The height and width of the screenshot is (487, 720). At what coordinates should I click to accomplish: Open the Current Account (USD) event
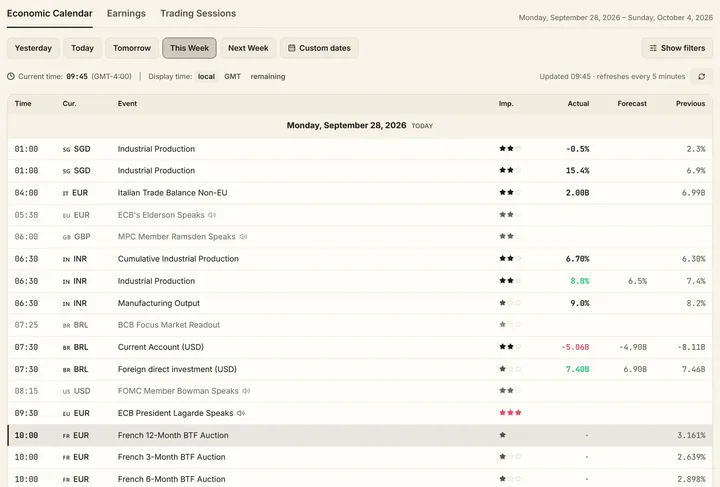point(161,347)
